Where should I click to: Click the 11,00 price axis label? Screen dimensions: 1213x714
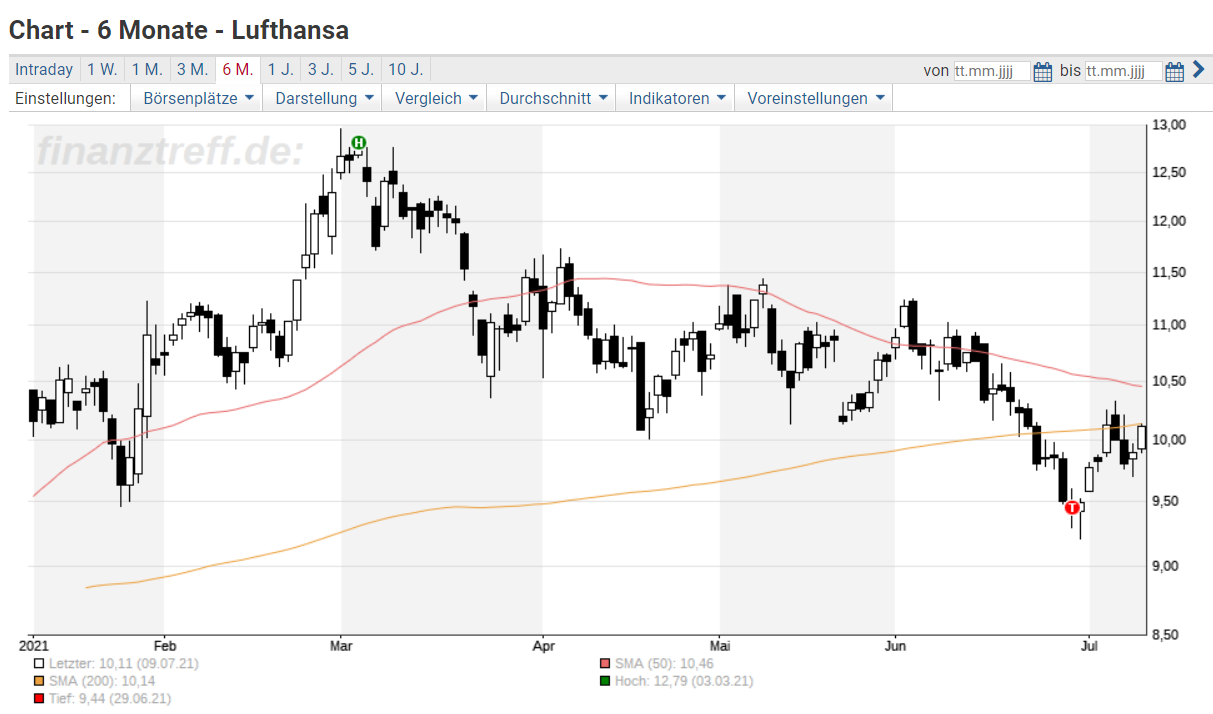1169,325
